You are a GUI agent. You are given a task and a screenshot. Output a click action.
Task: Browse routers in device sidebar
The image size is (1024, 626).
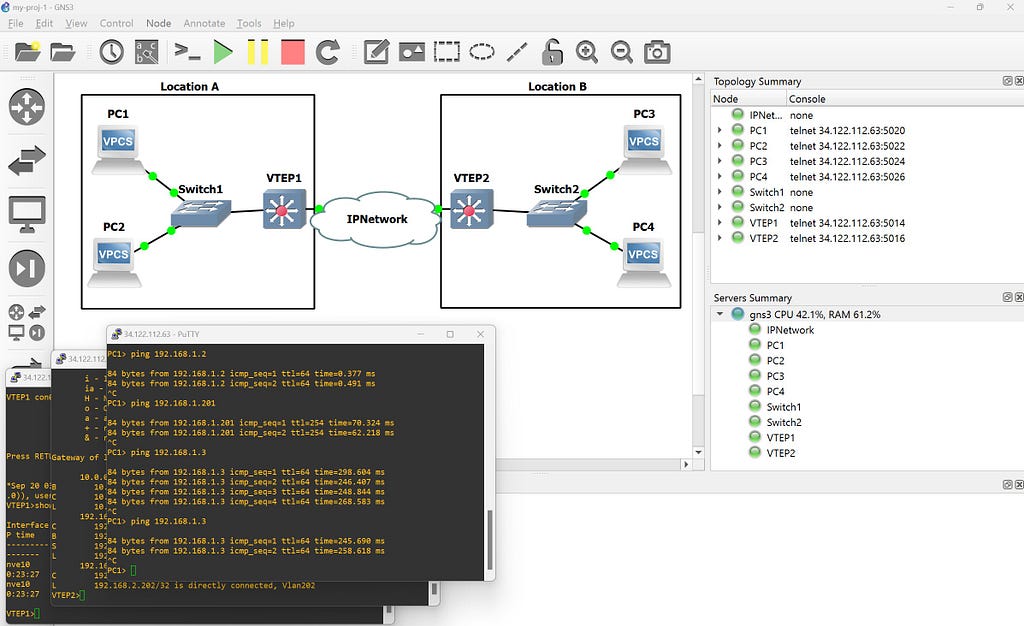click(27, 106)
